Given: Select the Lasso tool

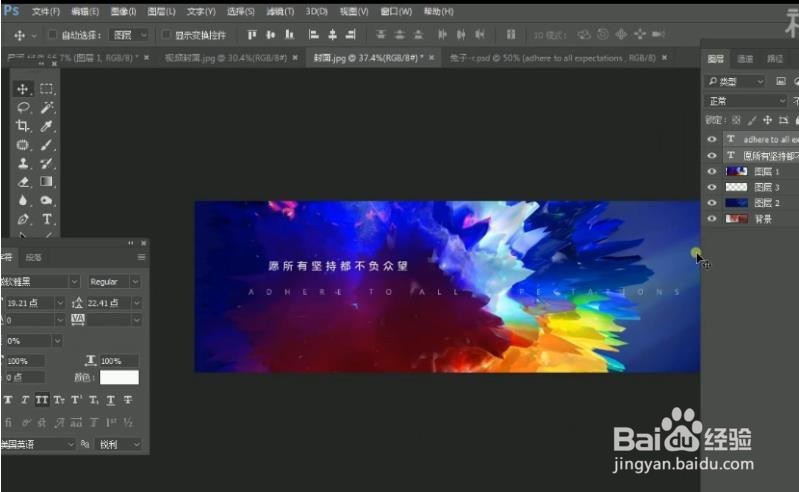Looking at the screenshot, I should pos(22,107).
